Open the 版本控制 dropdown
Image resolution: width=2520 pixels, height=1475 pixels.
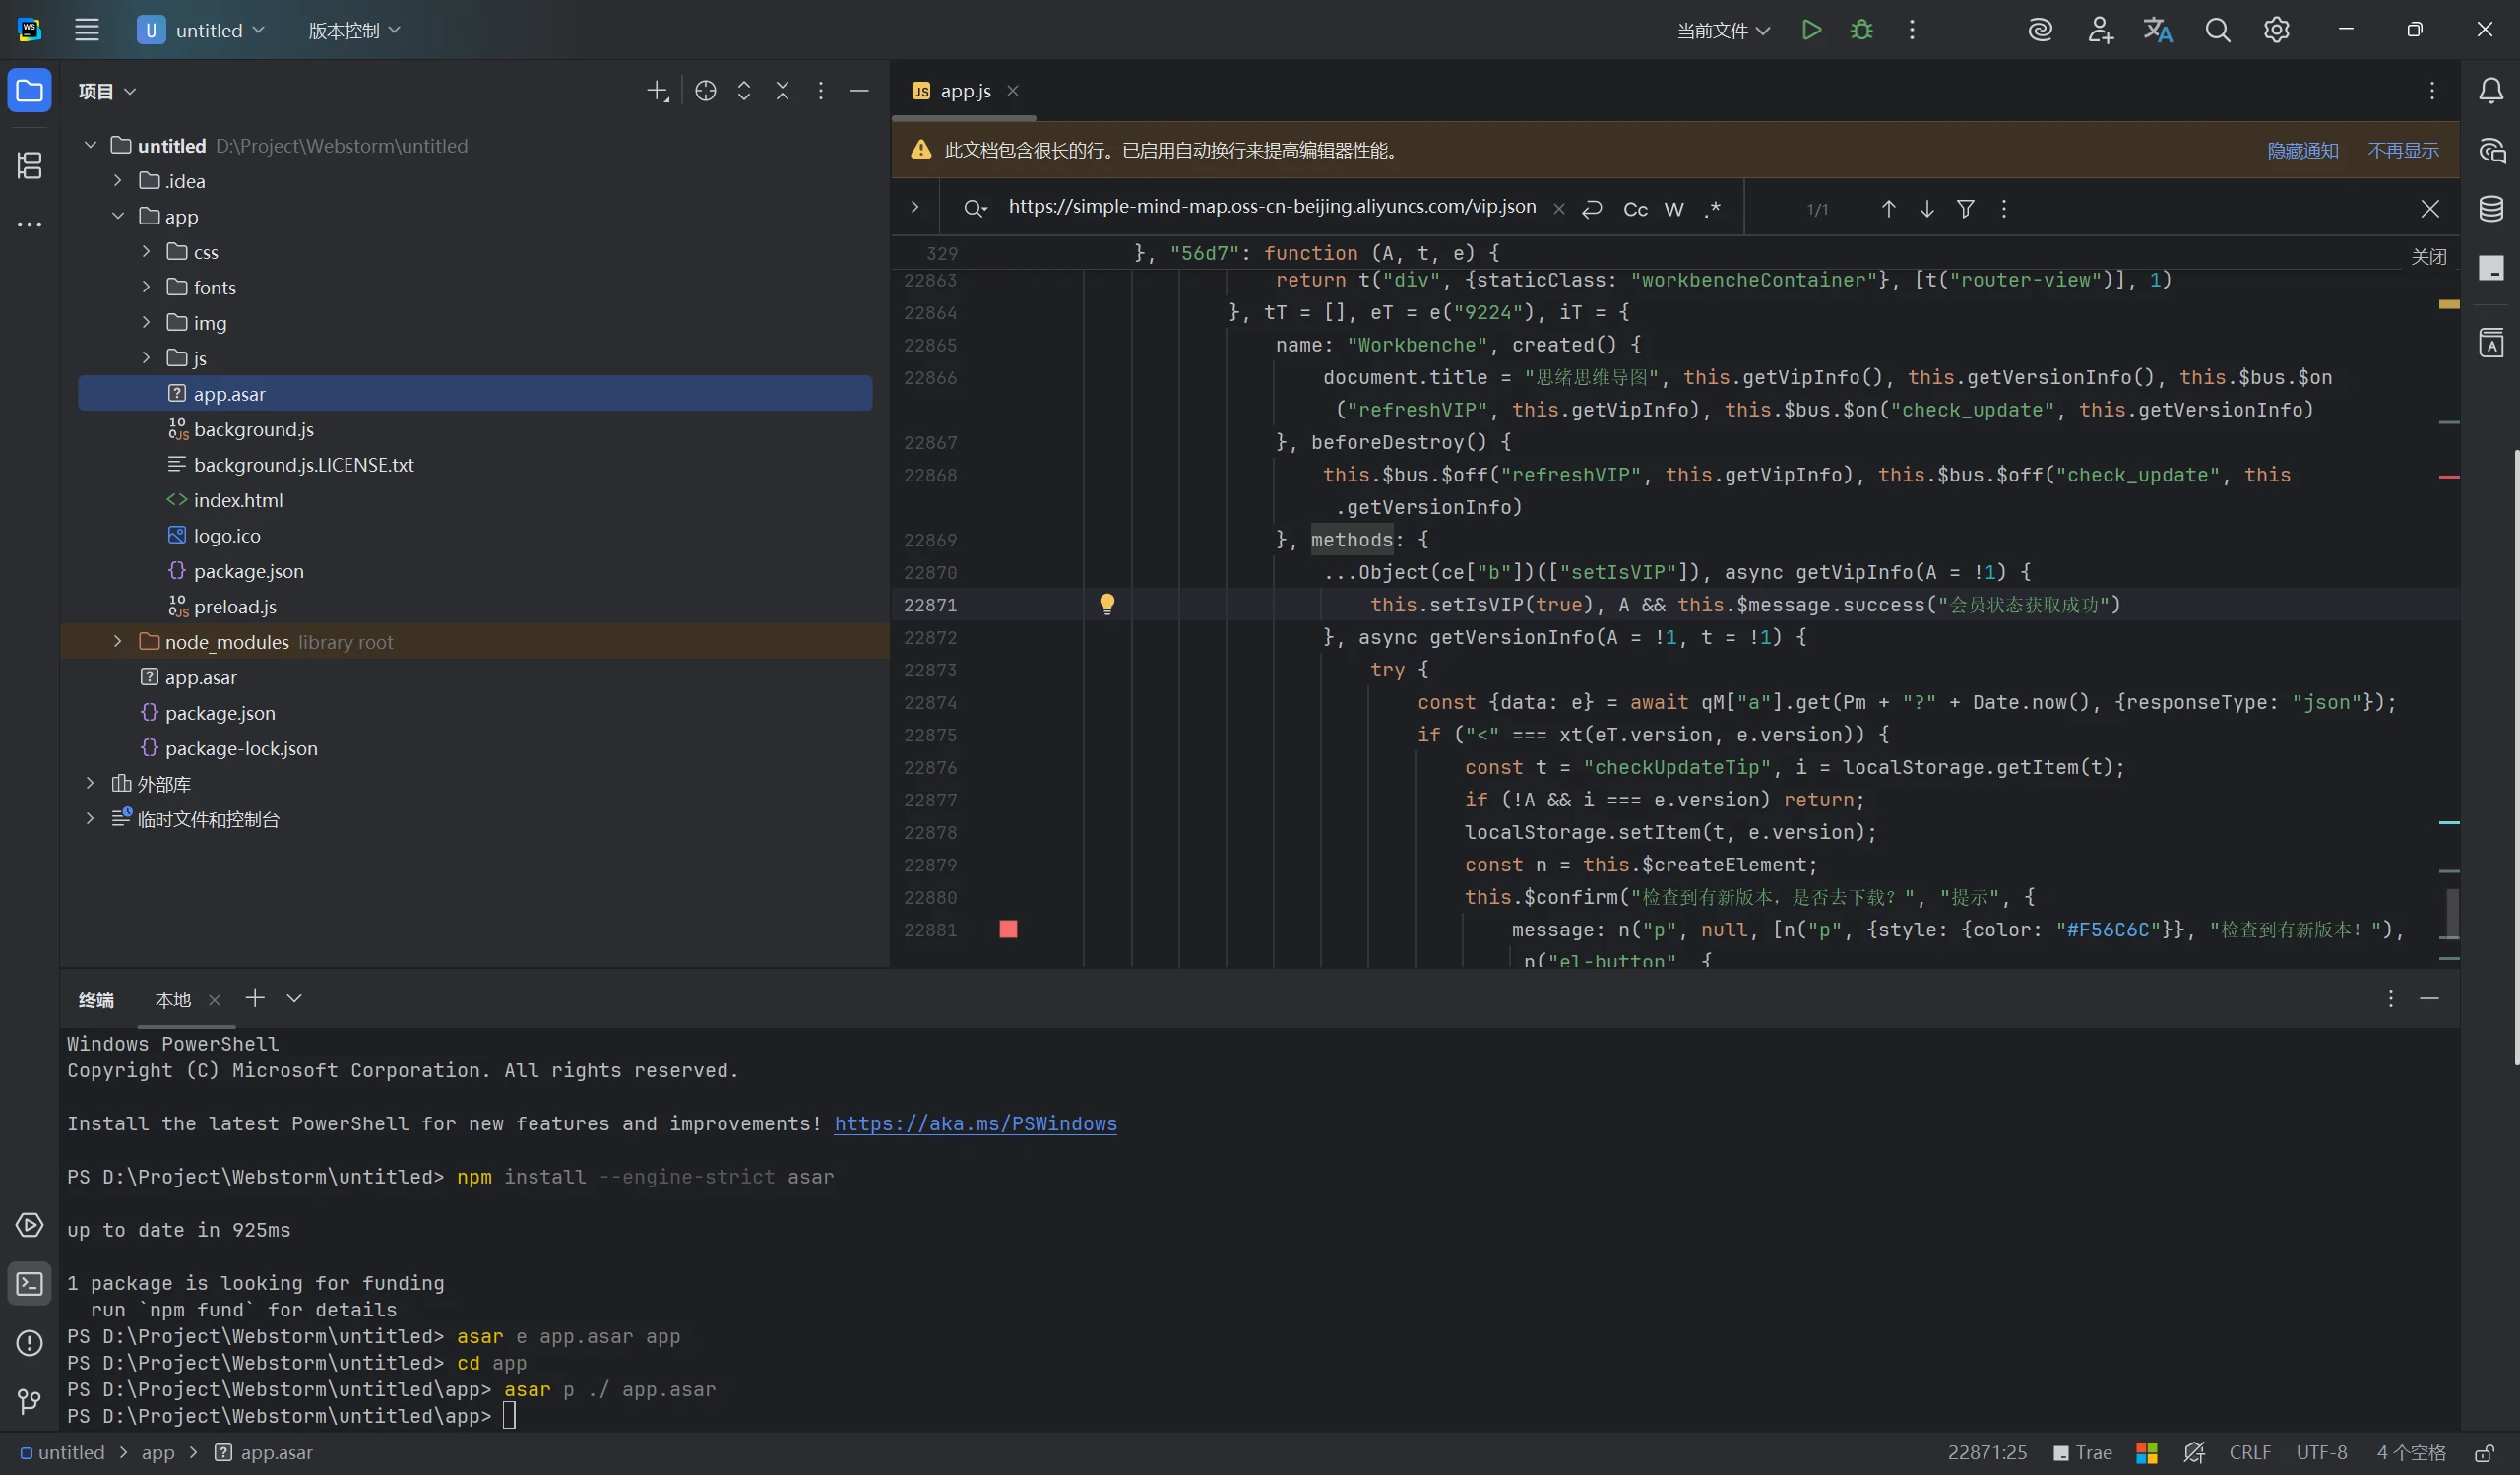tap(354, 30)
